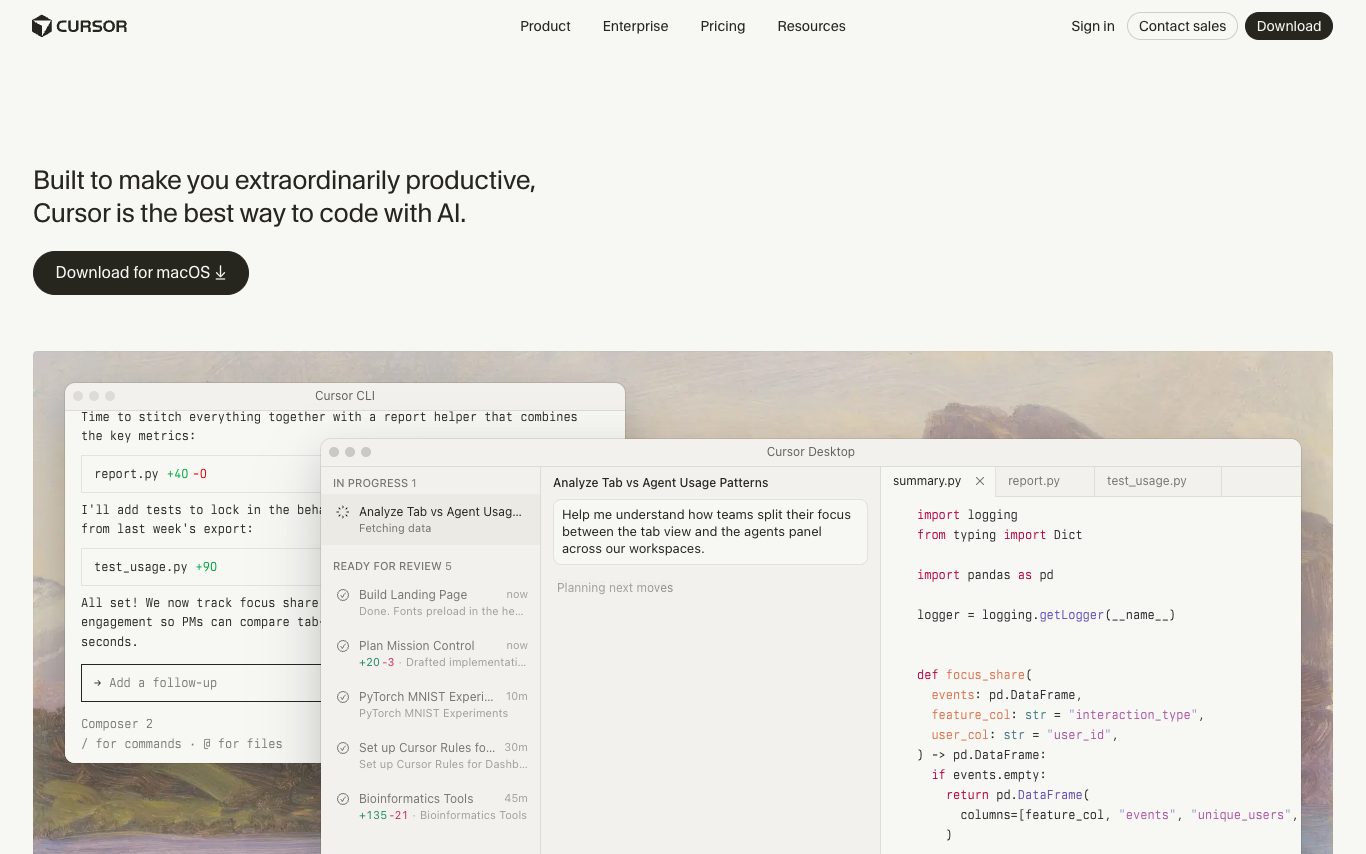Click the Add a follow-up input field

click(x=200, y=683)
